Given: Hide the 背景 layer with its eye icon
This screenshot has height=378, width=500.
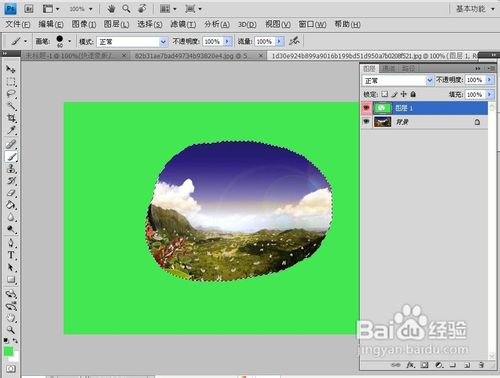Looking at the screenshot, I should [366, 122].
